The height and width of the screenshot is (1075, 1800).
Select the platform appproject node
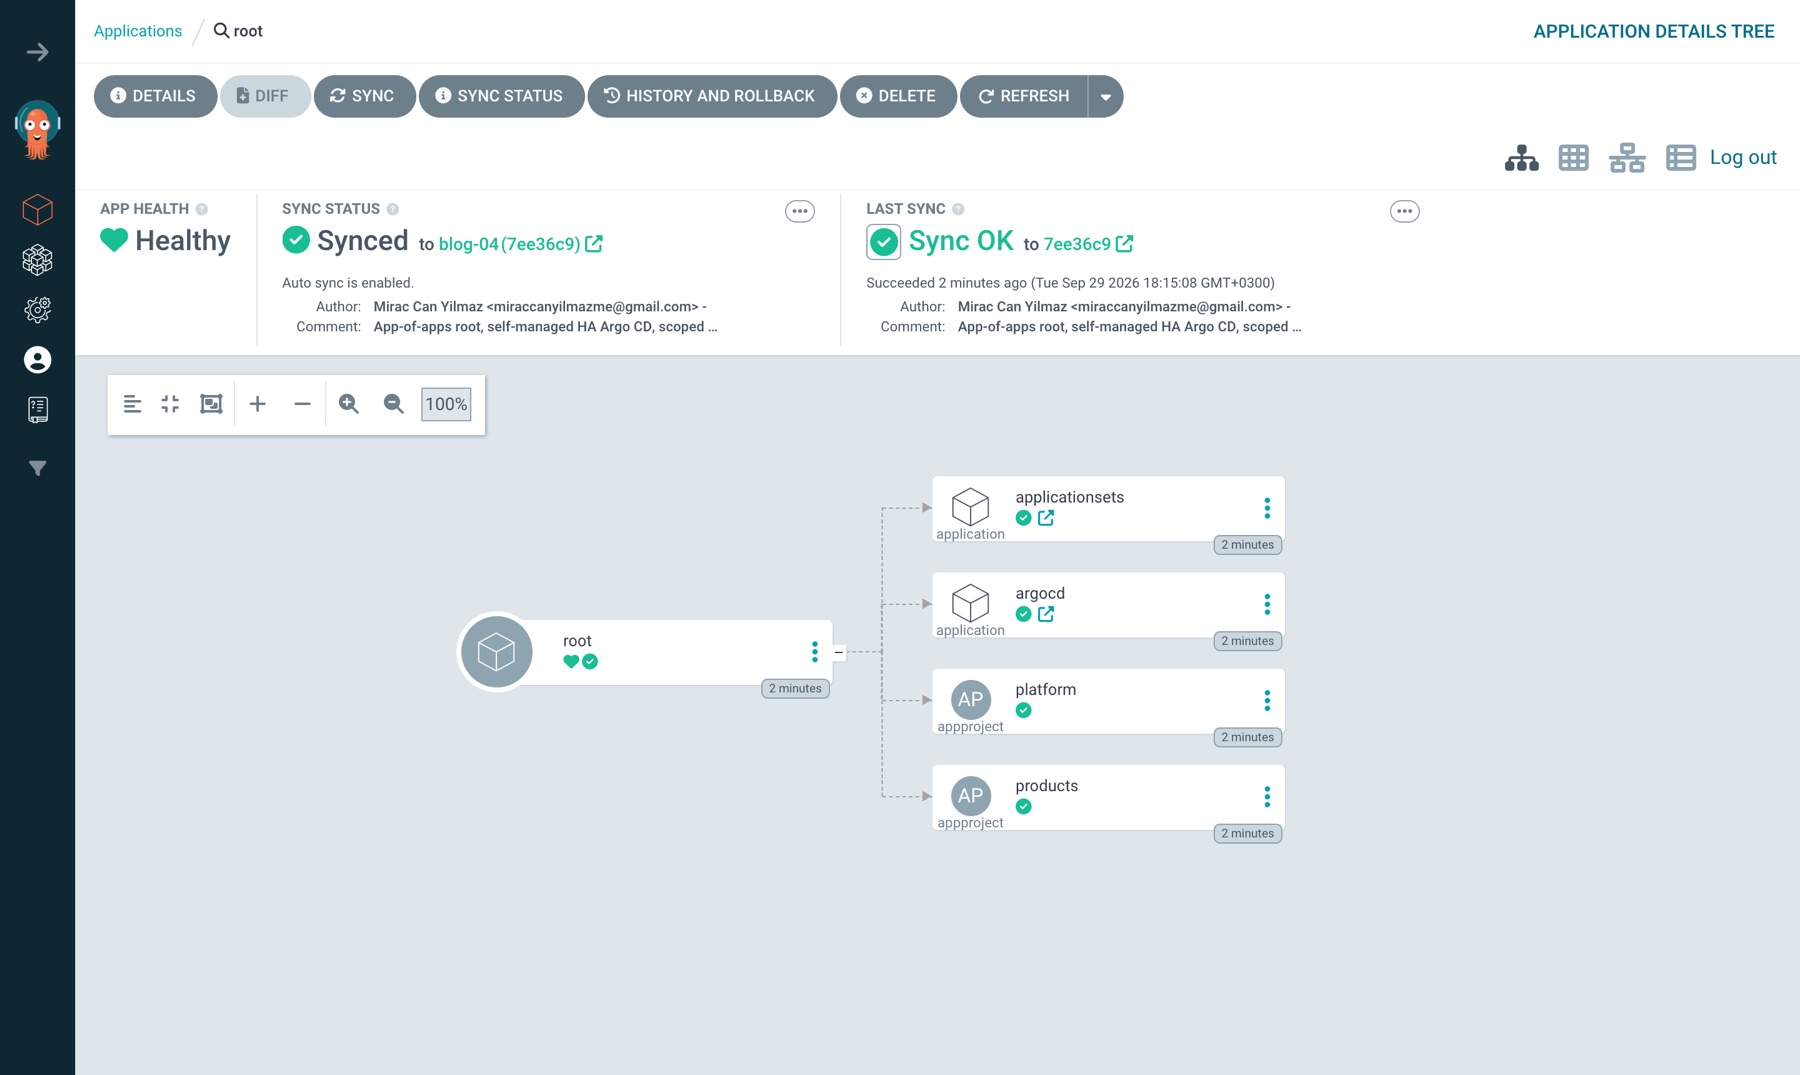(1108, 701)
